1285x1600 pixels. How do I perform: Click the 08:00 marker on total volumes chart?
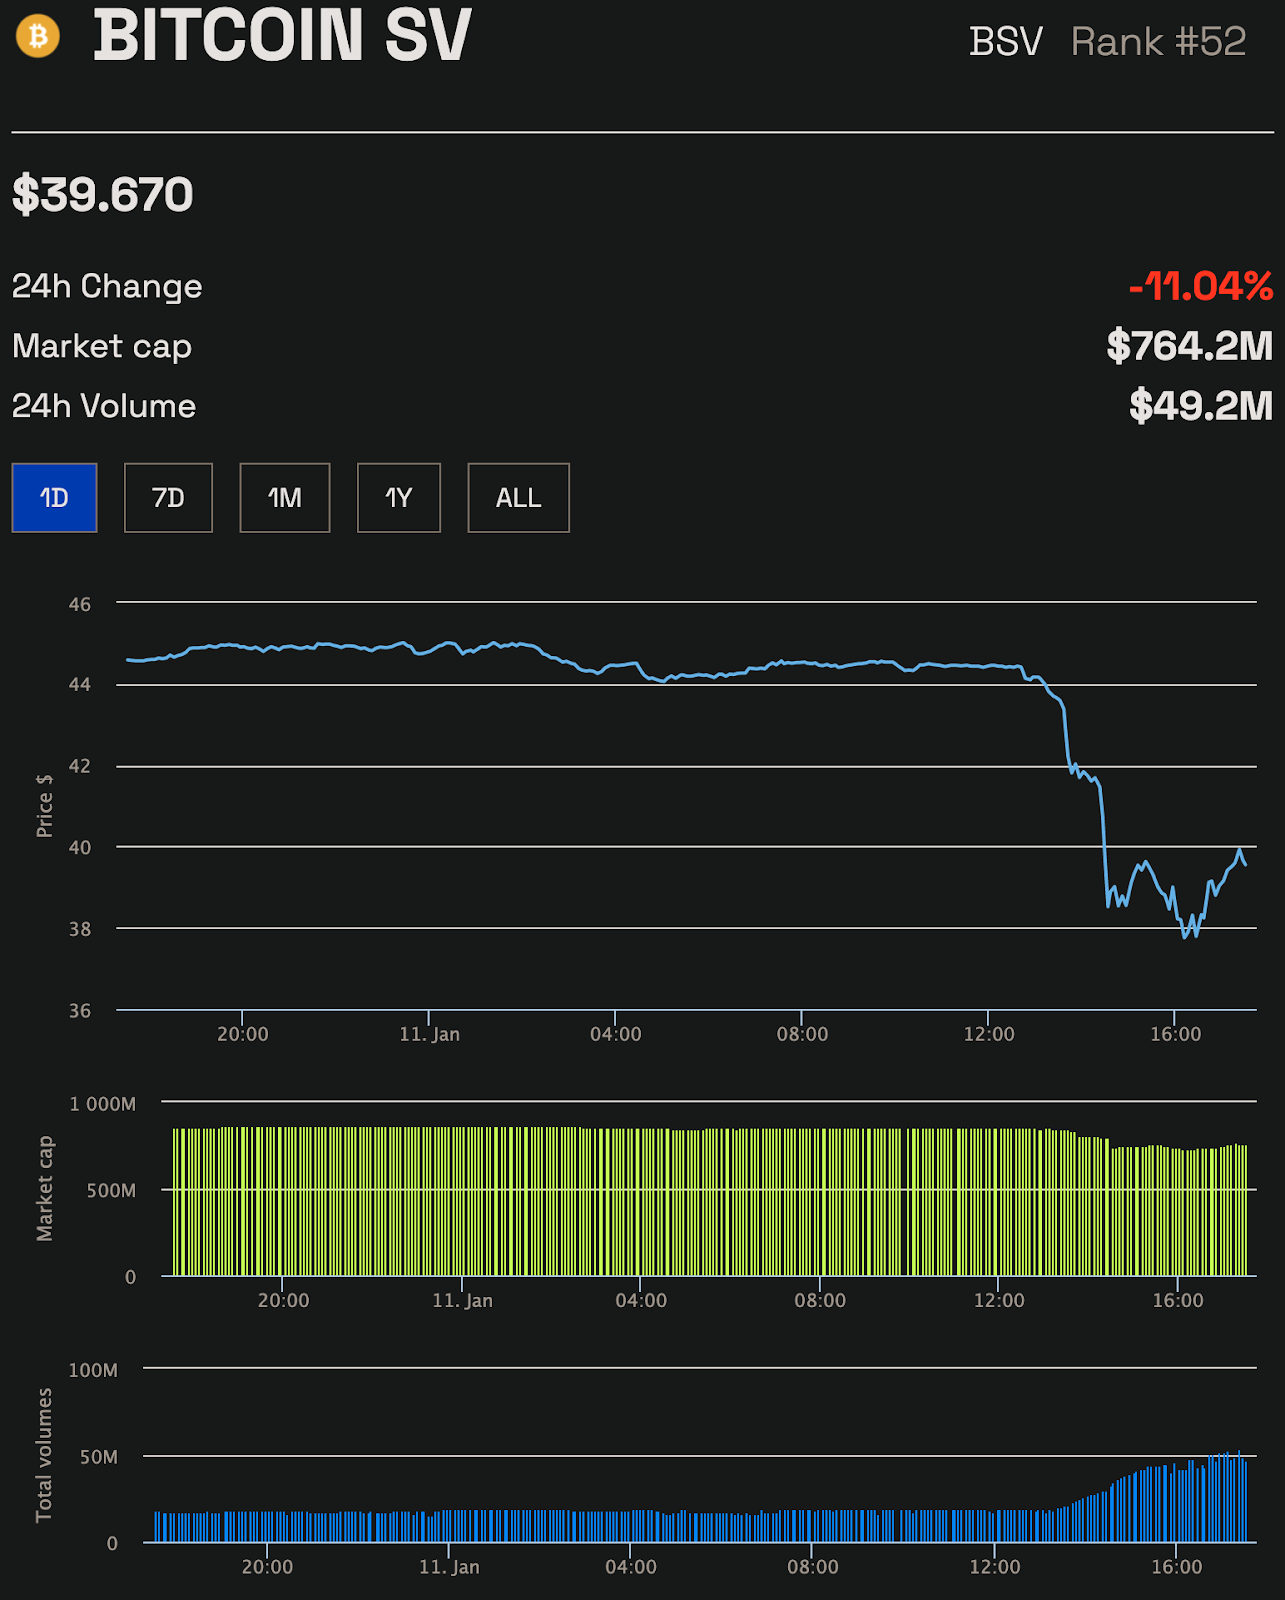pyautogui.click(x=813, y=1567)
